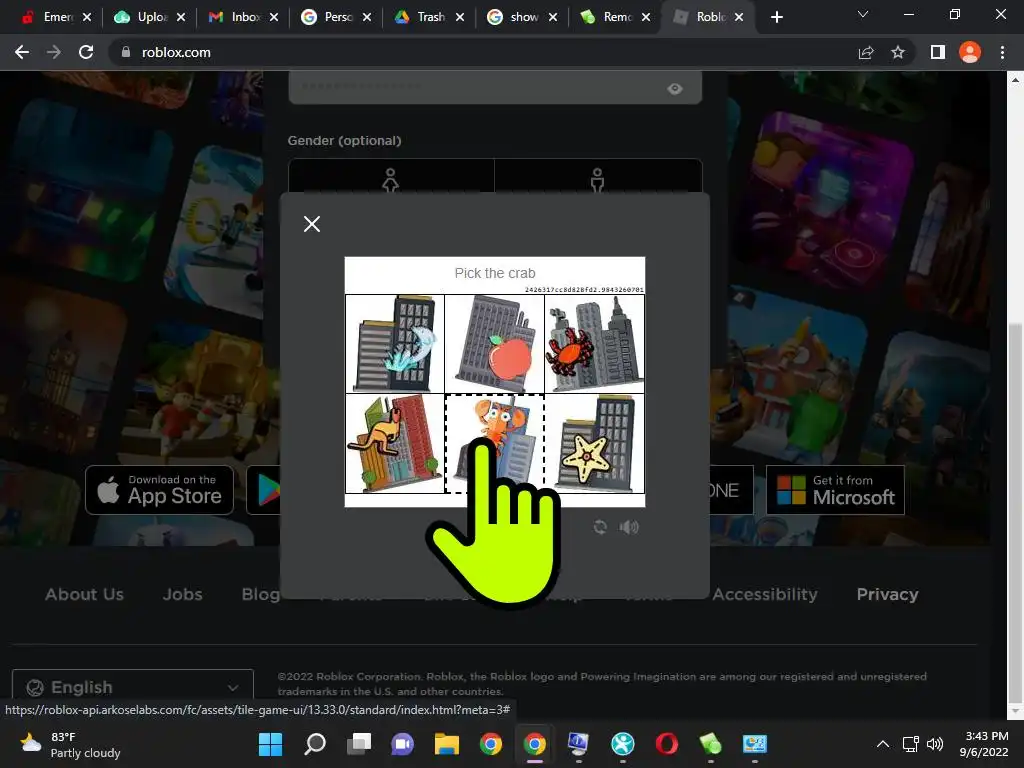Screen dimensions: 1024x768
Task: Open a new browser tab
Action: pyautogui.click(x=776, y=17)
